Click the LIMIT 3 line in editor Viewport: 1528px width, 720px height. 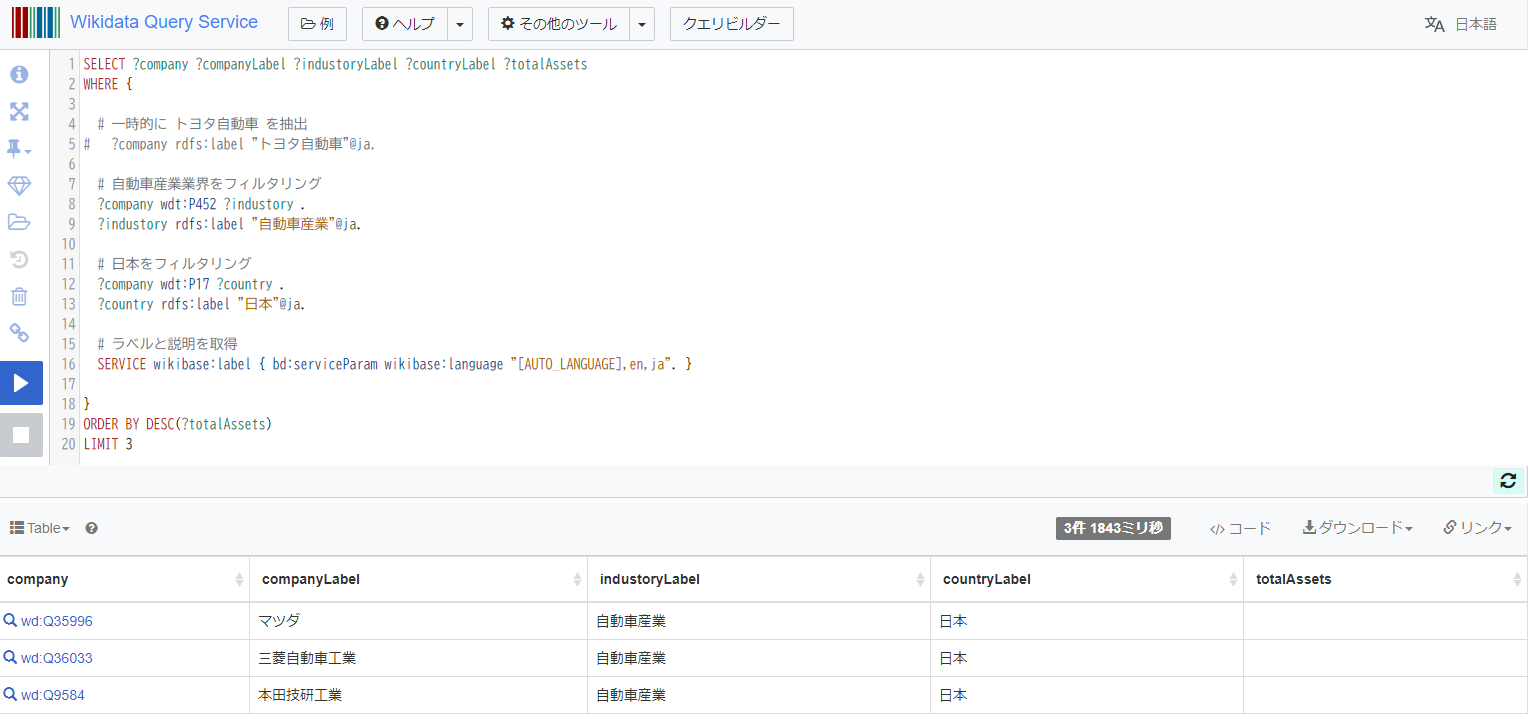tap(108, 444)
